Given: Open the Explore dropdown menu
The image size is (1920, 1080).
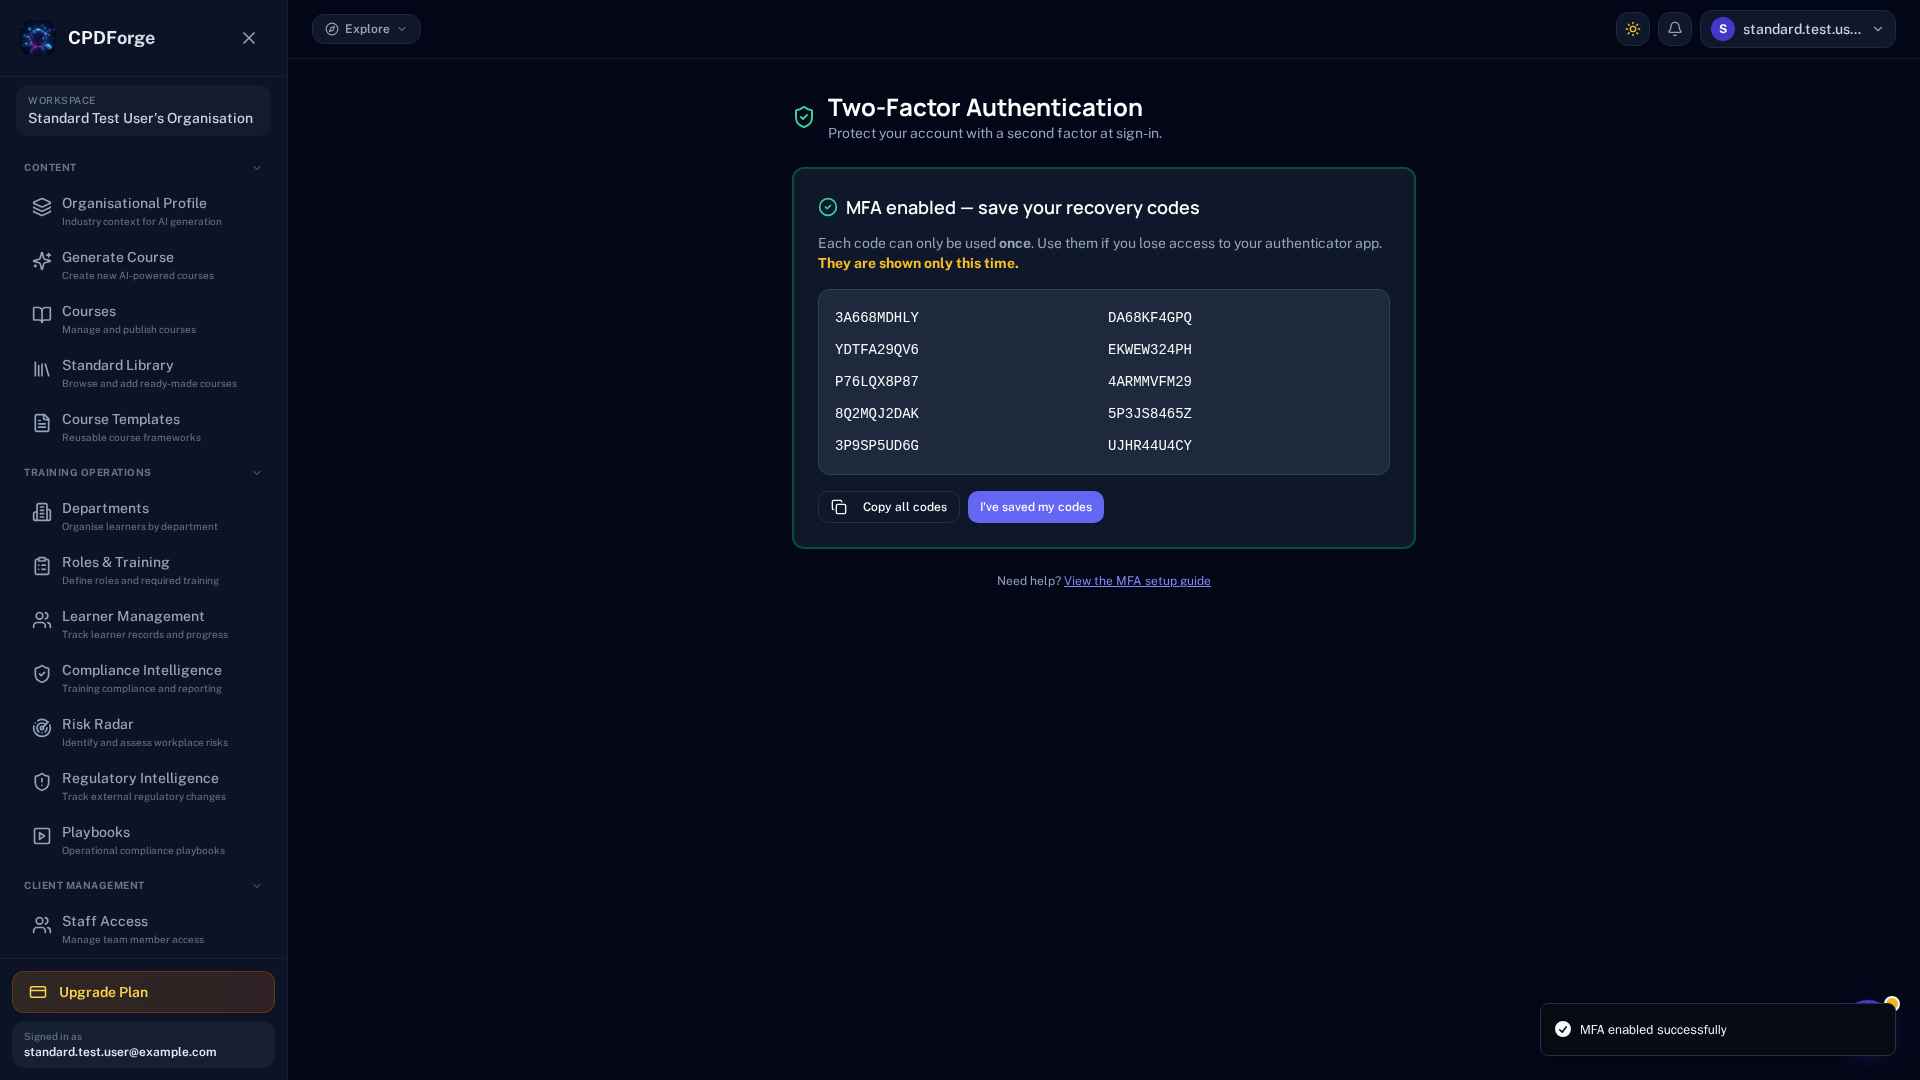Looking at the screenshot, I should coord(366,29).
